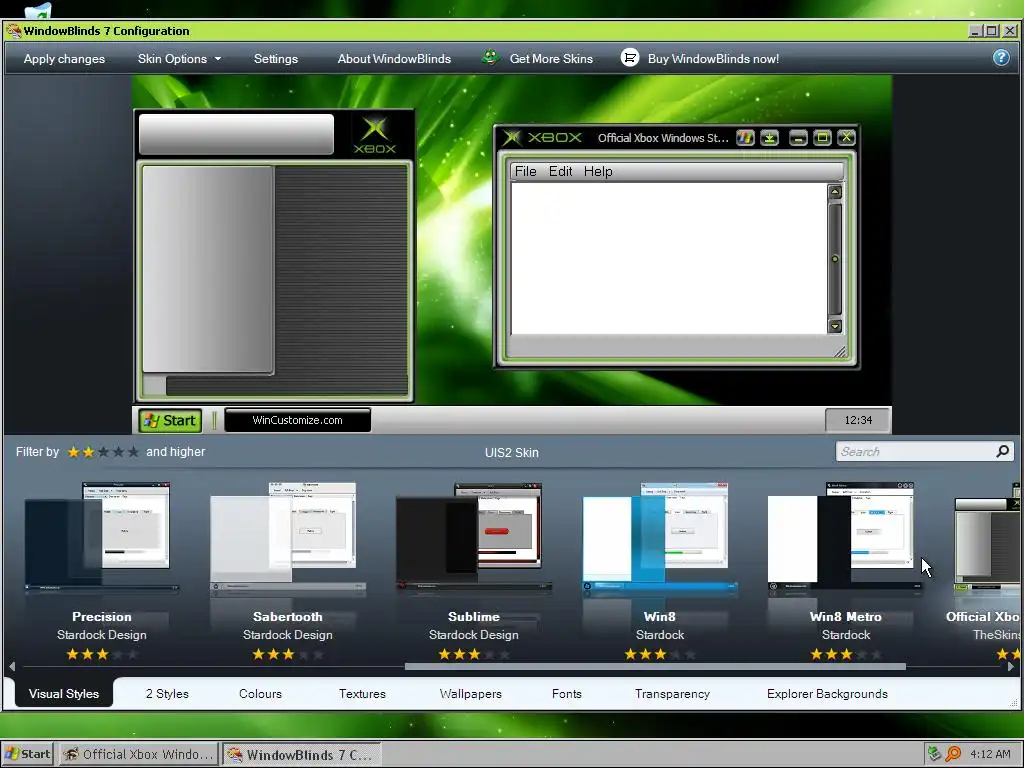Click the Buy WindowBlinds now! link

[713, 59]
